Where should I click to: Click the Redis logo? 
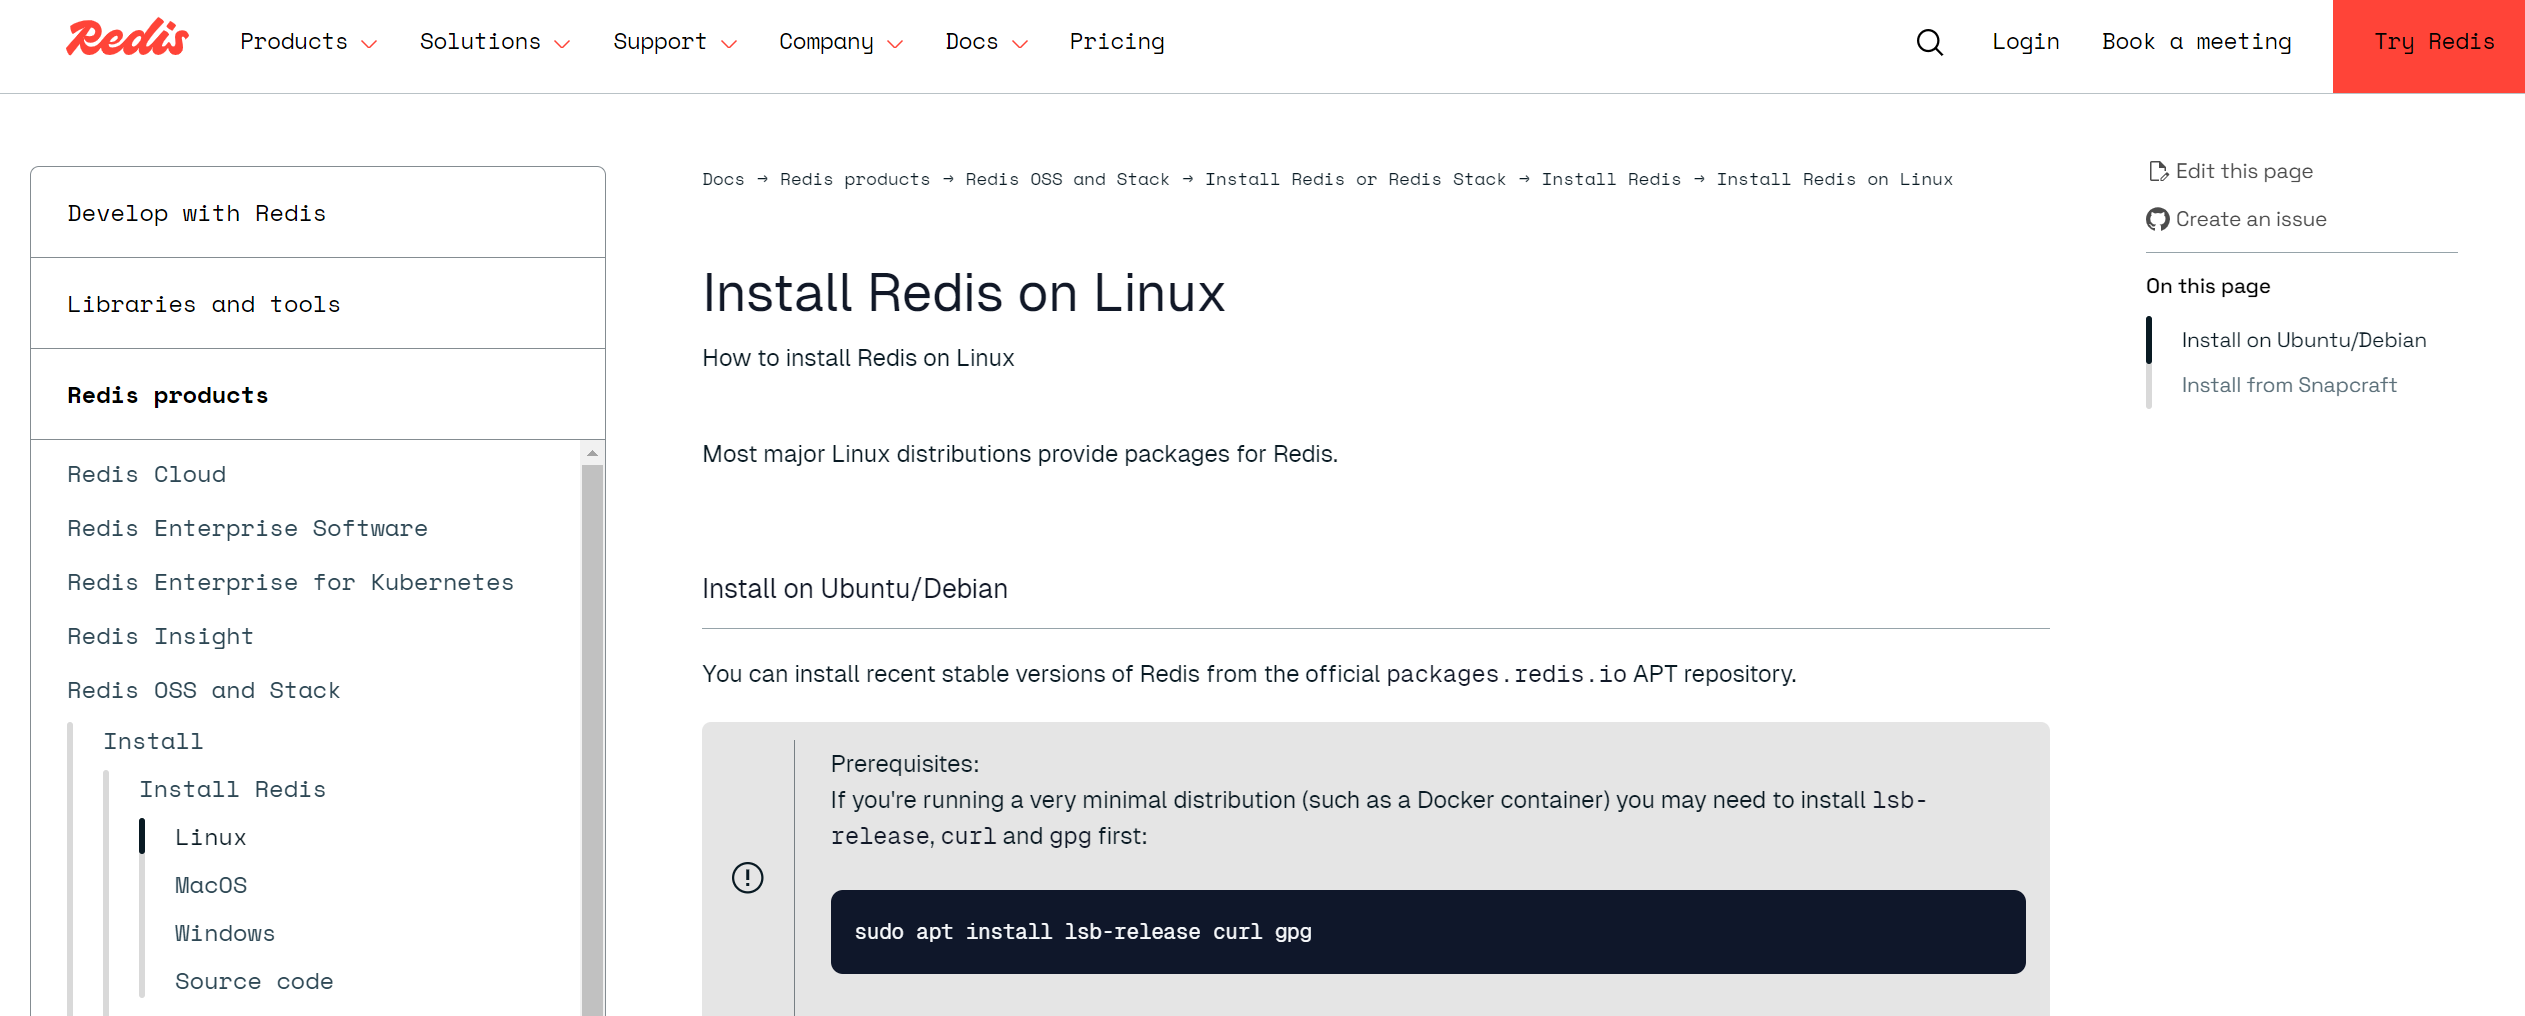(x=125, y=38)
